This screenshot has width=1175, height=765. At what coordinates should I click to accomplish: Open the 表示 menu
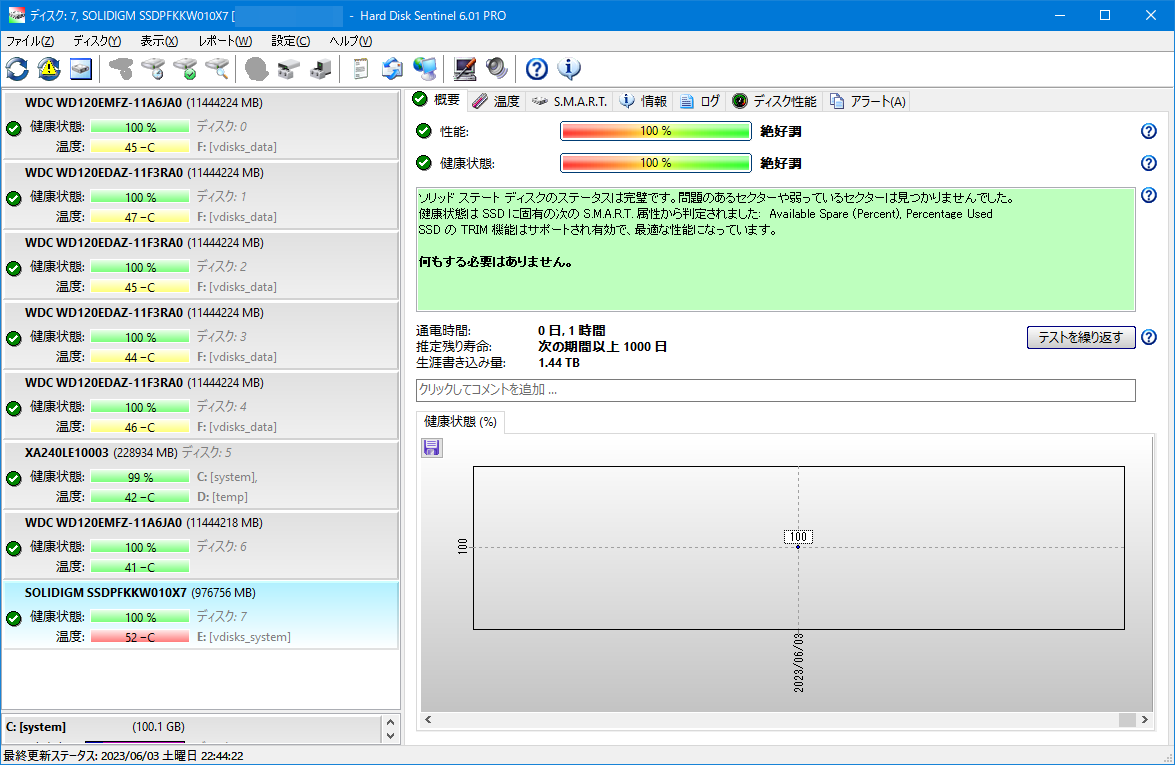(x=159, y=40)
